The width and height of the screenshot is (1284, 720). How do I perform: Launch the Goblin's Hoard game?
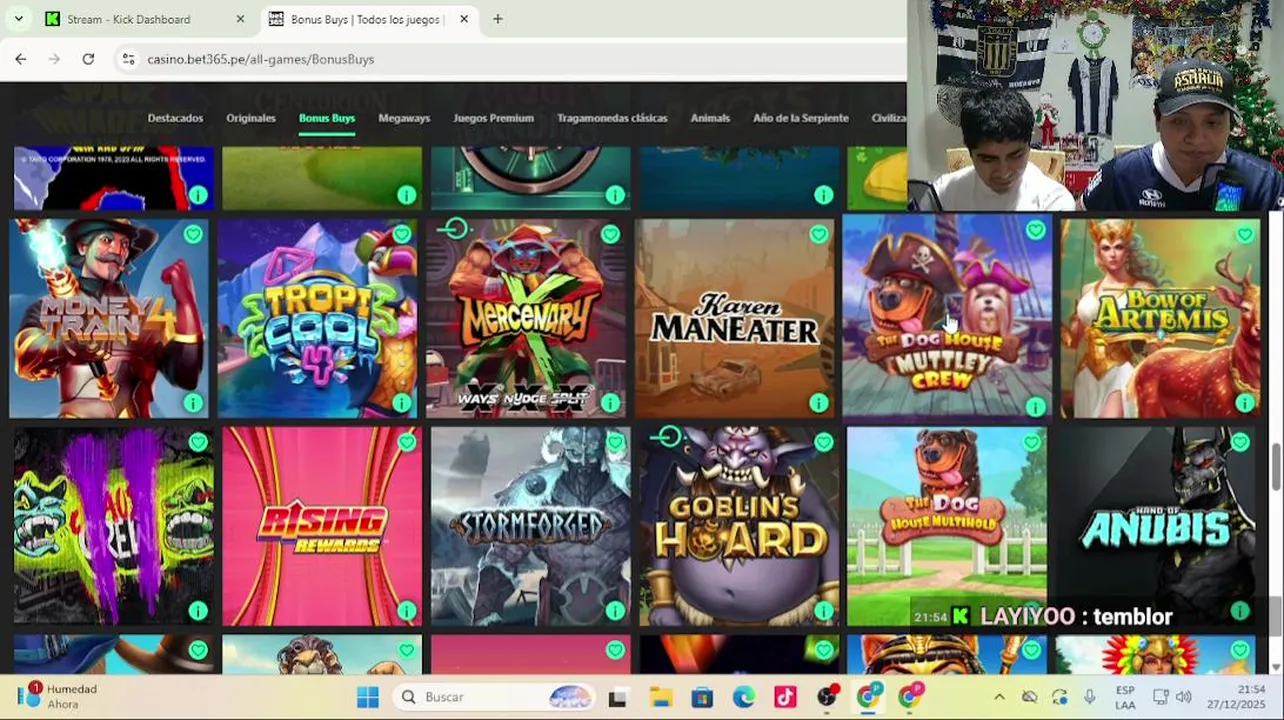point(739,526)
